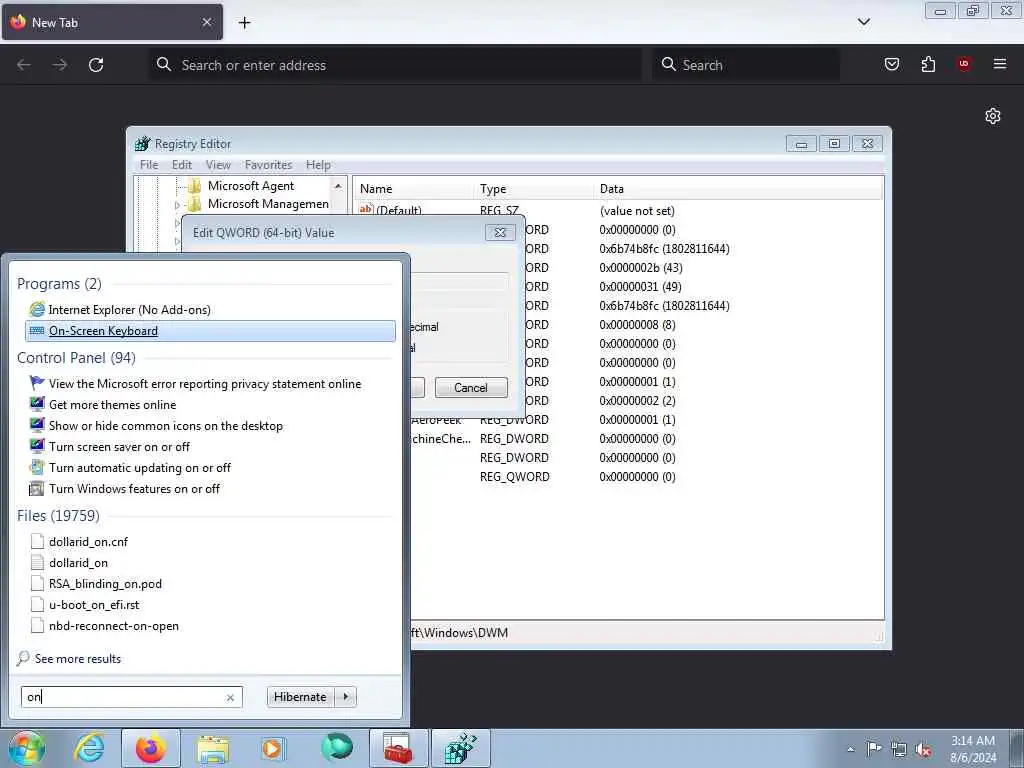Open the dollarid_on.cnf file
1024x768 pixels.
coord(88,541)
